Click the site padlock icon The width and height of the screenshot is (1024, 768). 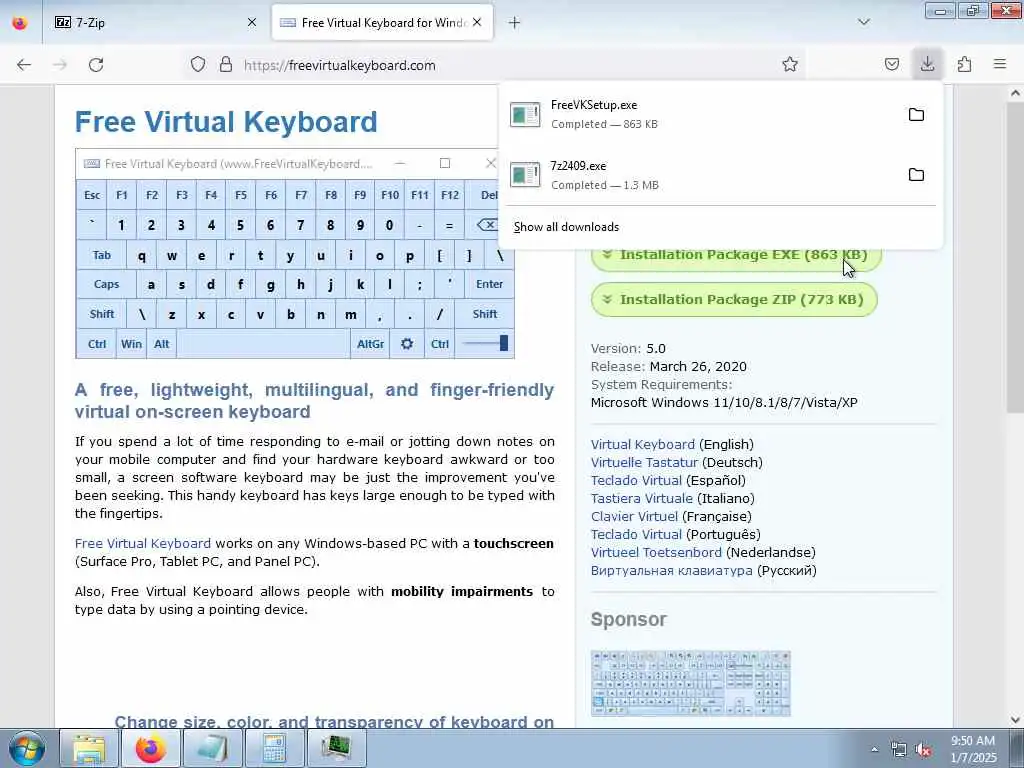(226, 65)
